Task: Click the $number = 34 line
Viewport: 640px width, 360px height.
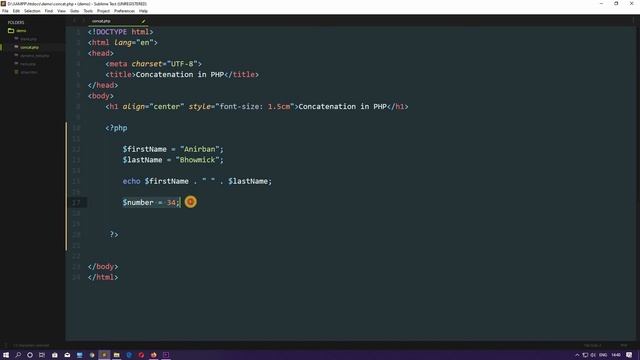Action: [151, 202]
